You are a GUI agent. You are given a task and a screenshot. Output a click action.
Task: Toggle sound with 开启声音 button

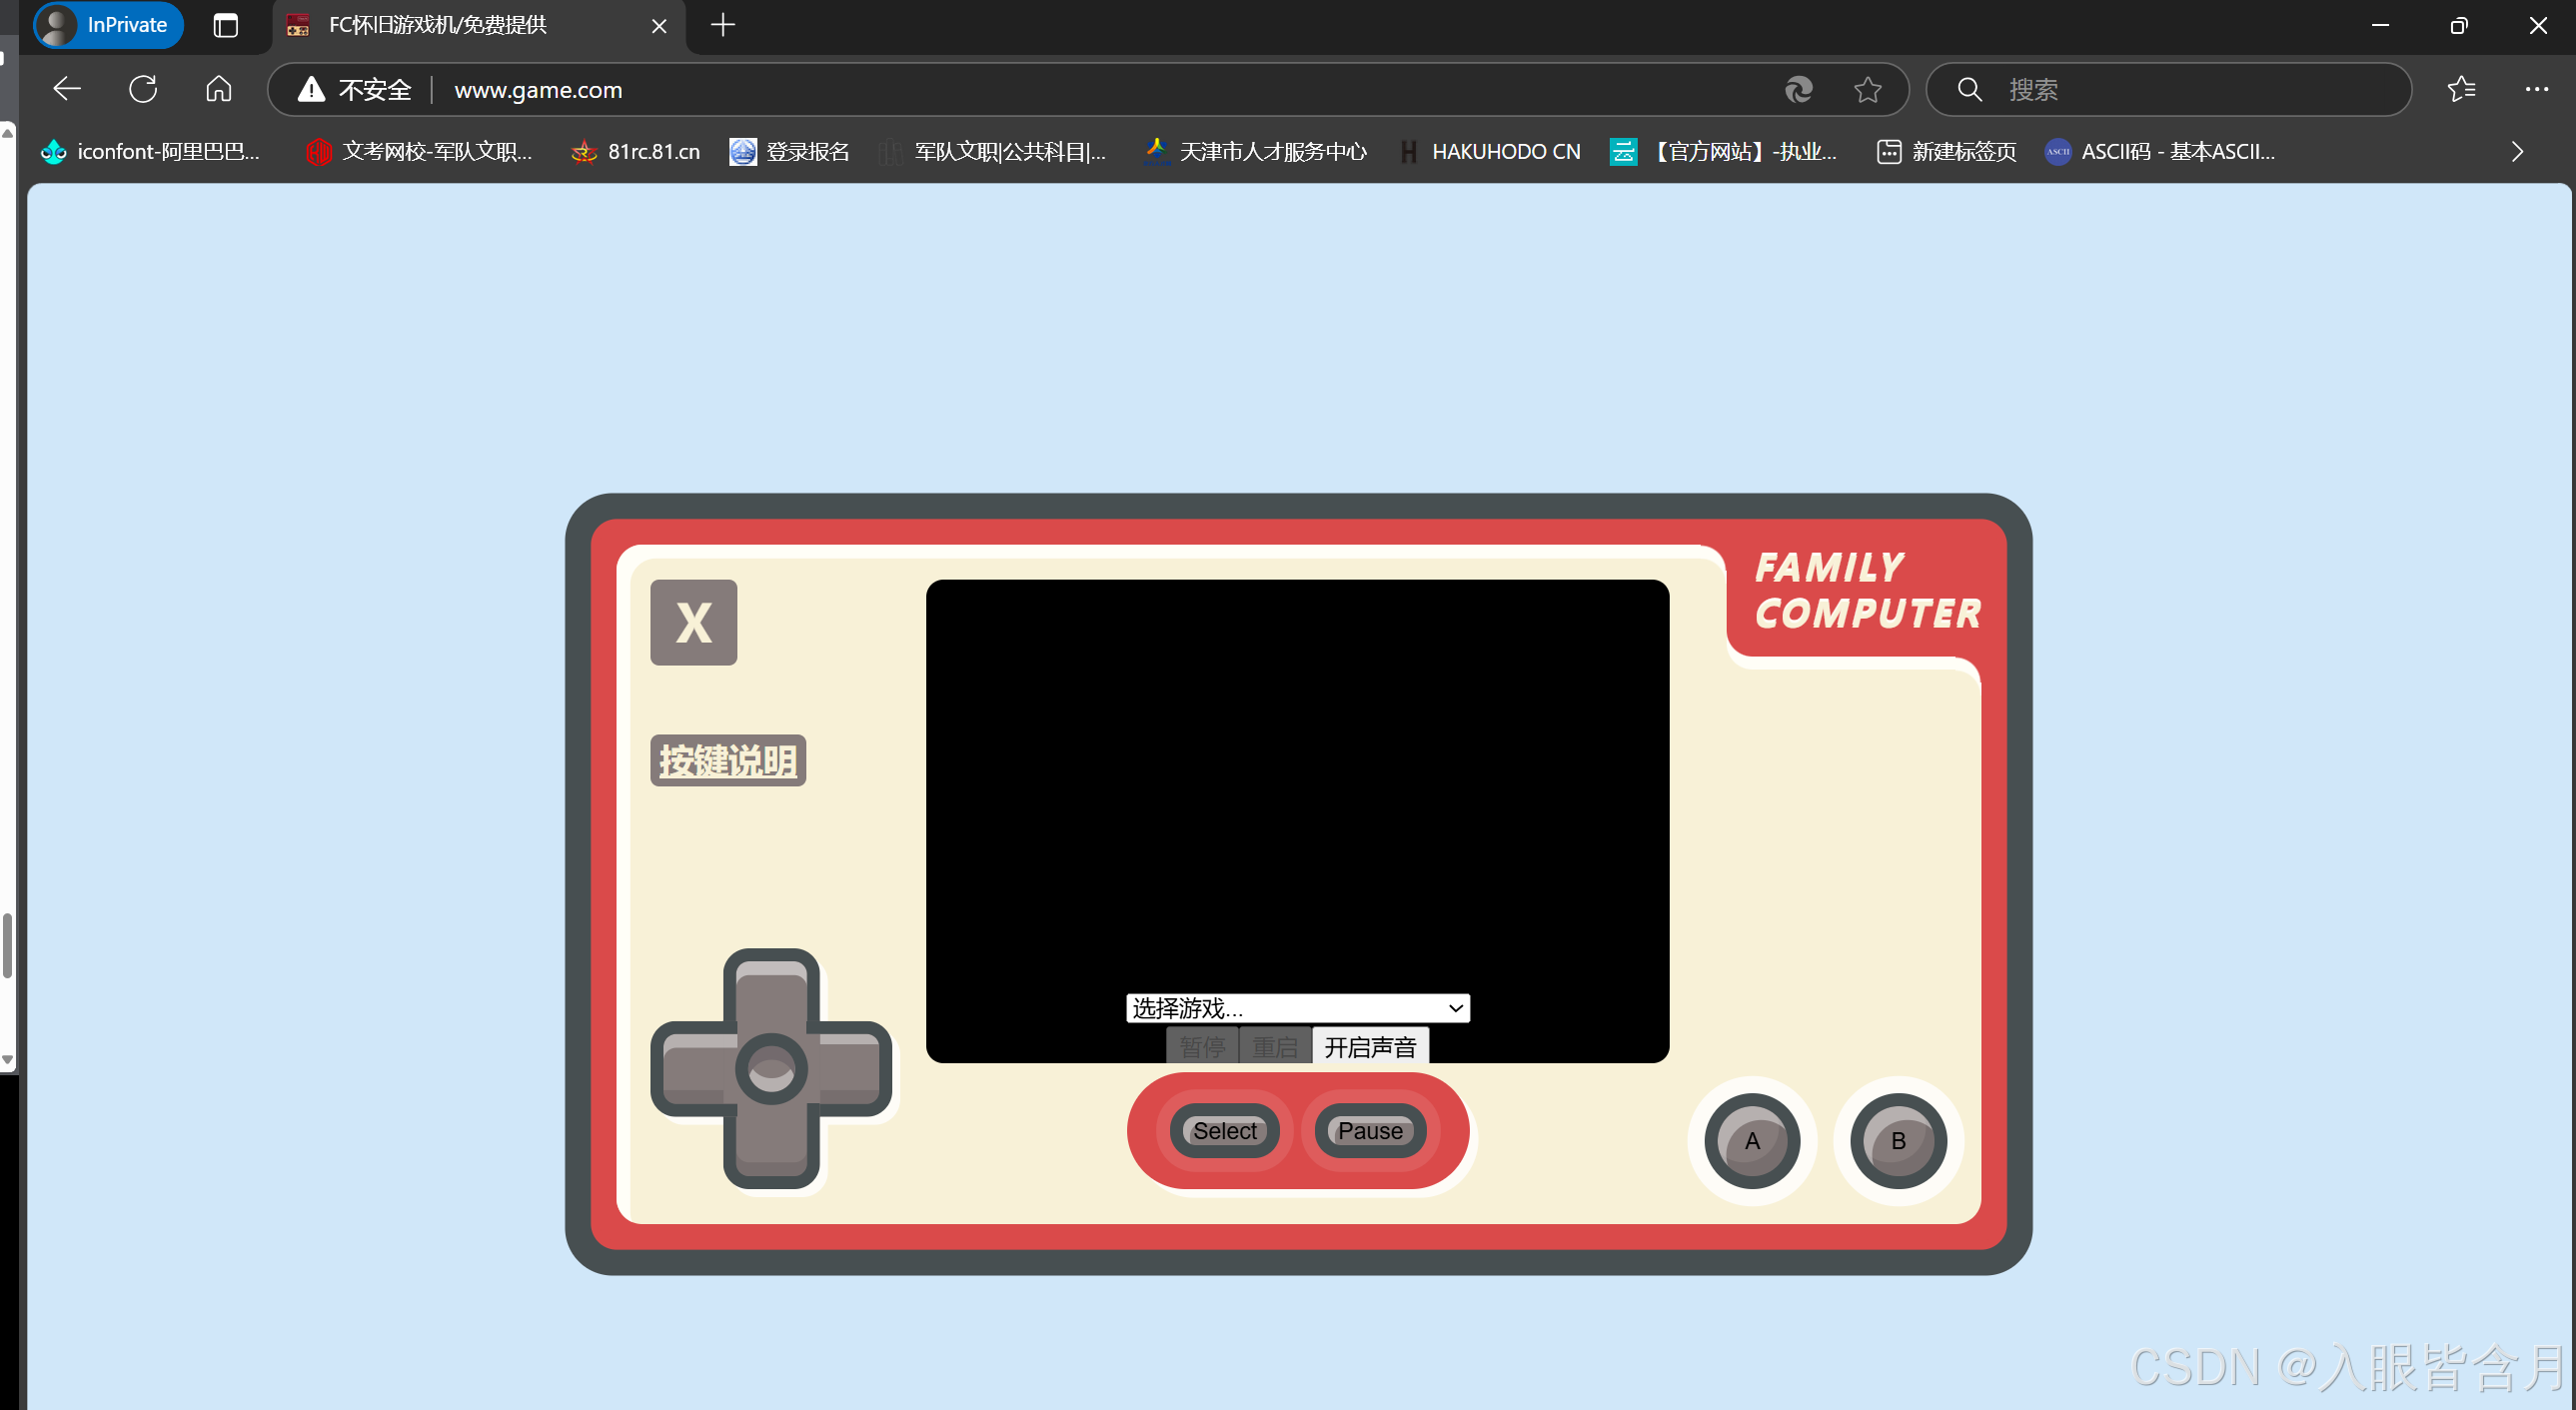click(x=1369, y=1046)
